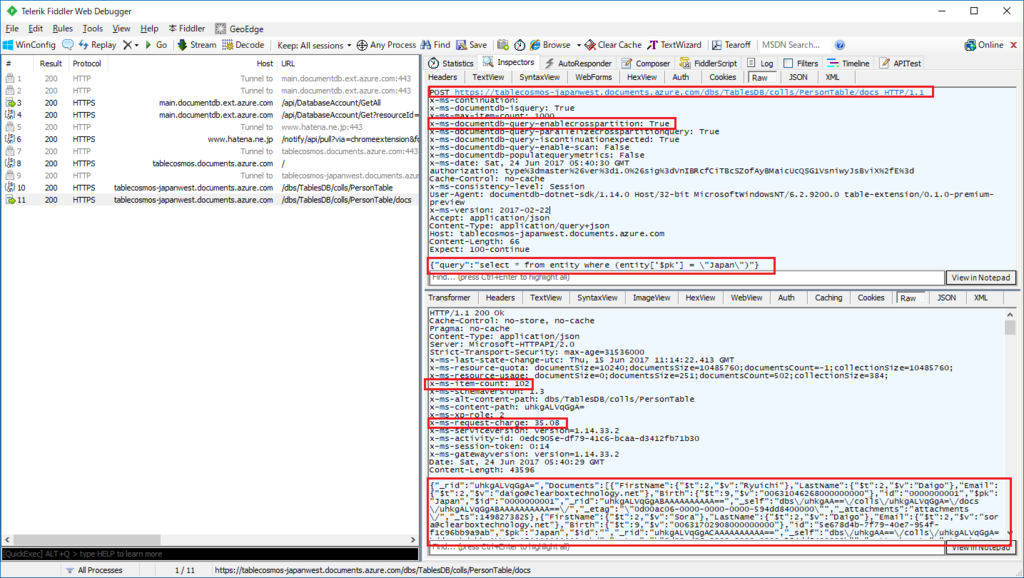Select the request SyntaxView tab

click(539, 77)
